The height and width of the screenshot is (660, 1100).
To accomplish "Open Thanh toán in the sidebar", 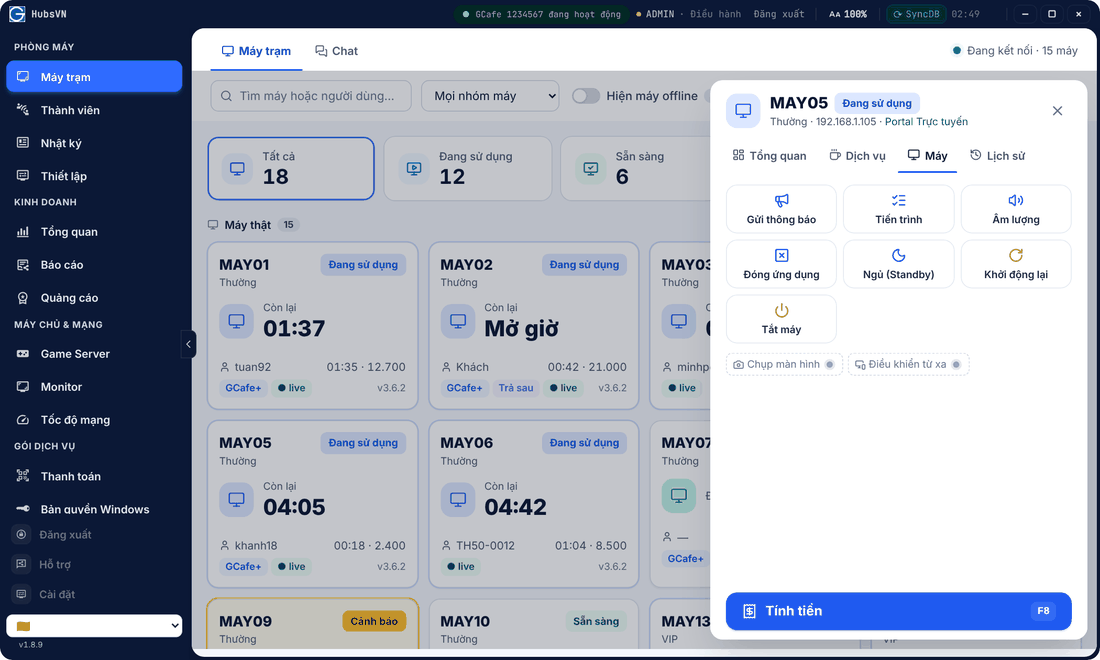I will click(94, 476).
